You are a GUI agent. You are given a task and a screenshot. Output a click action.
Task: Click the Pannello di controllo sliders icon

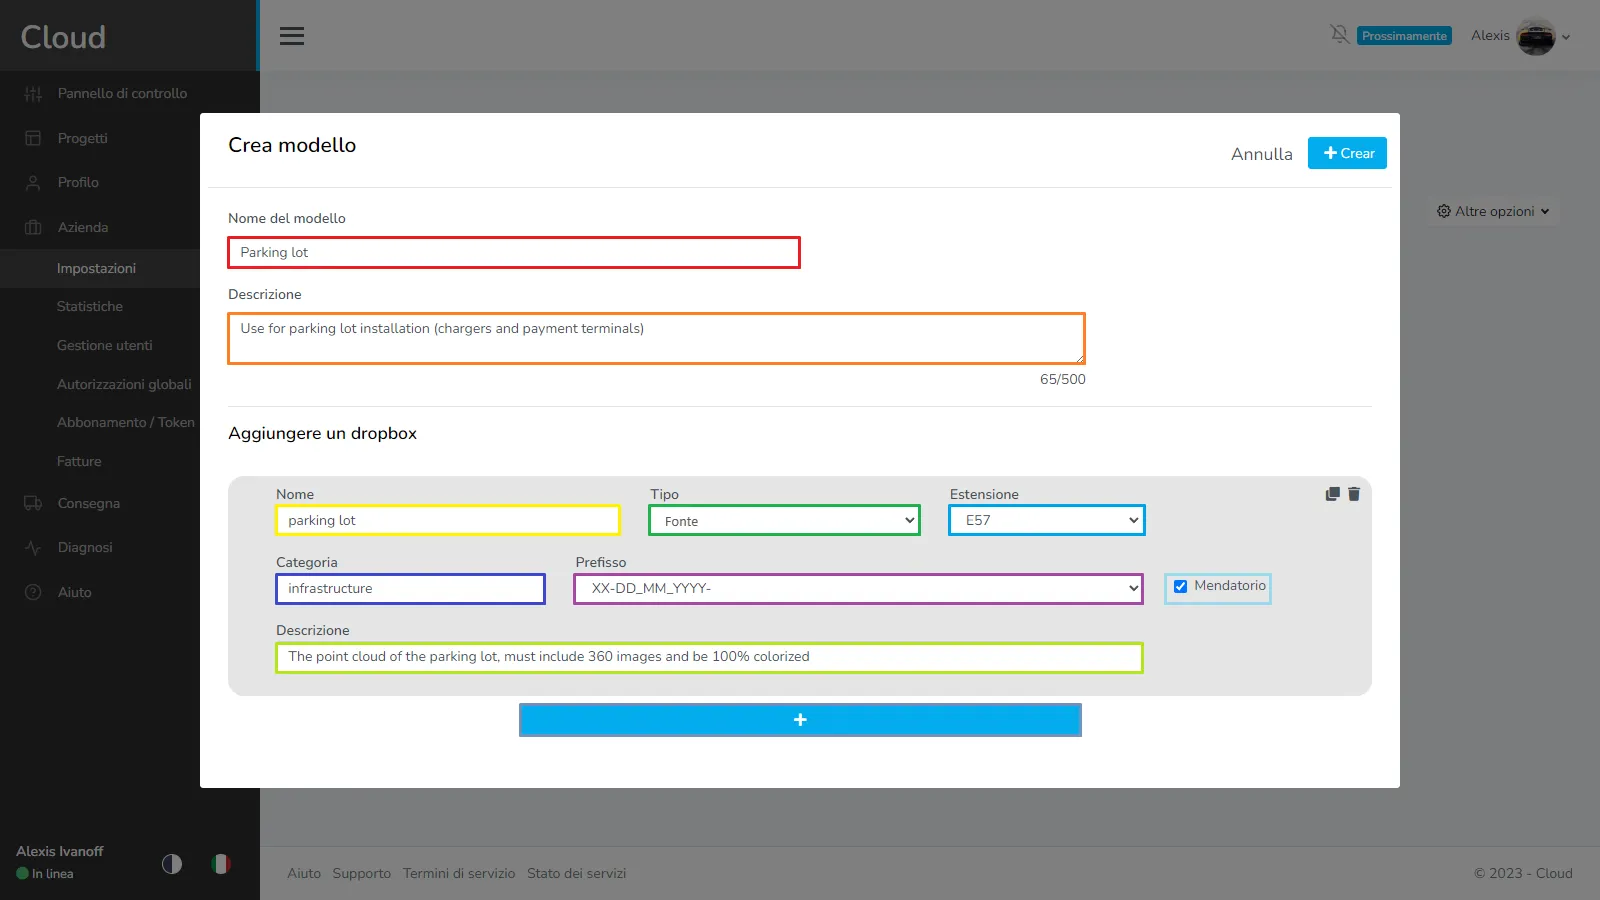33,94
